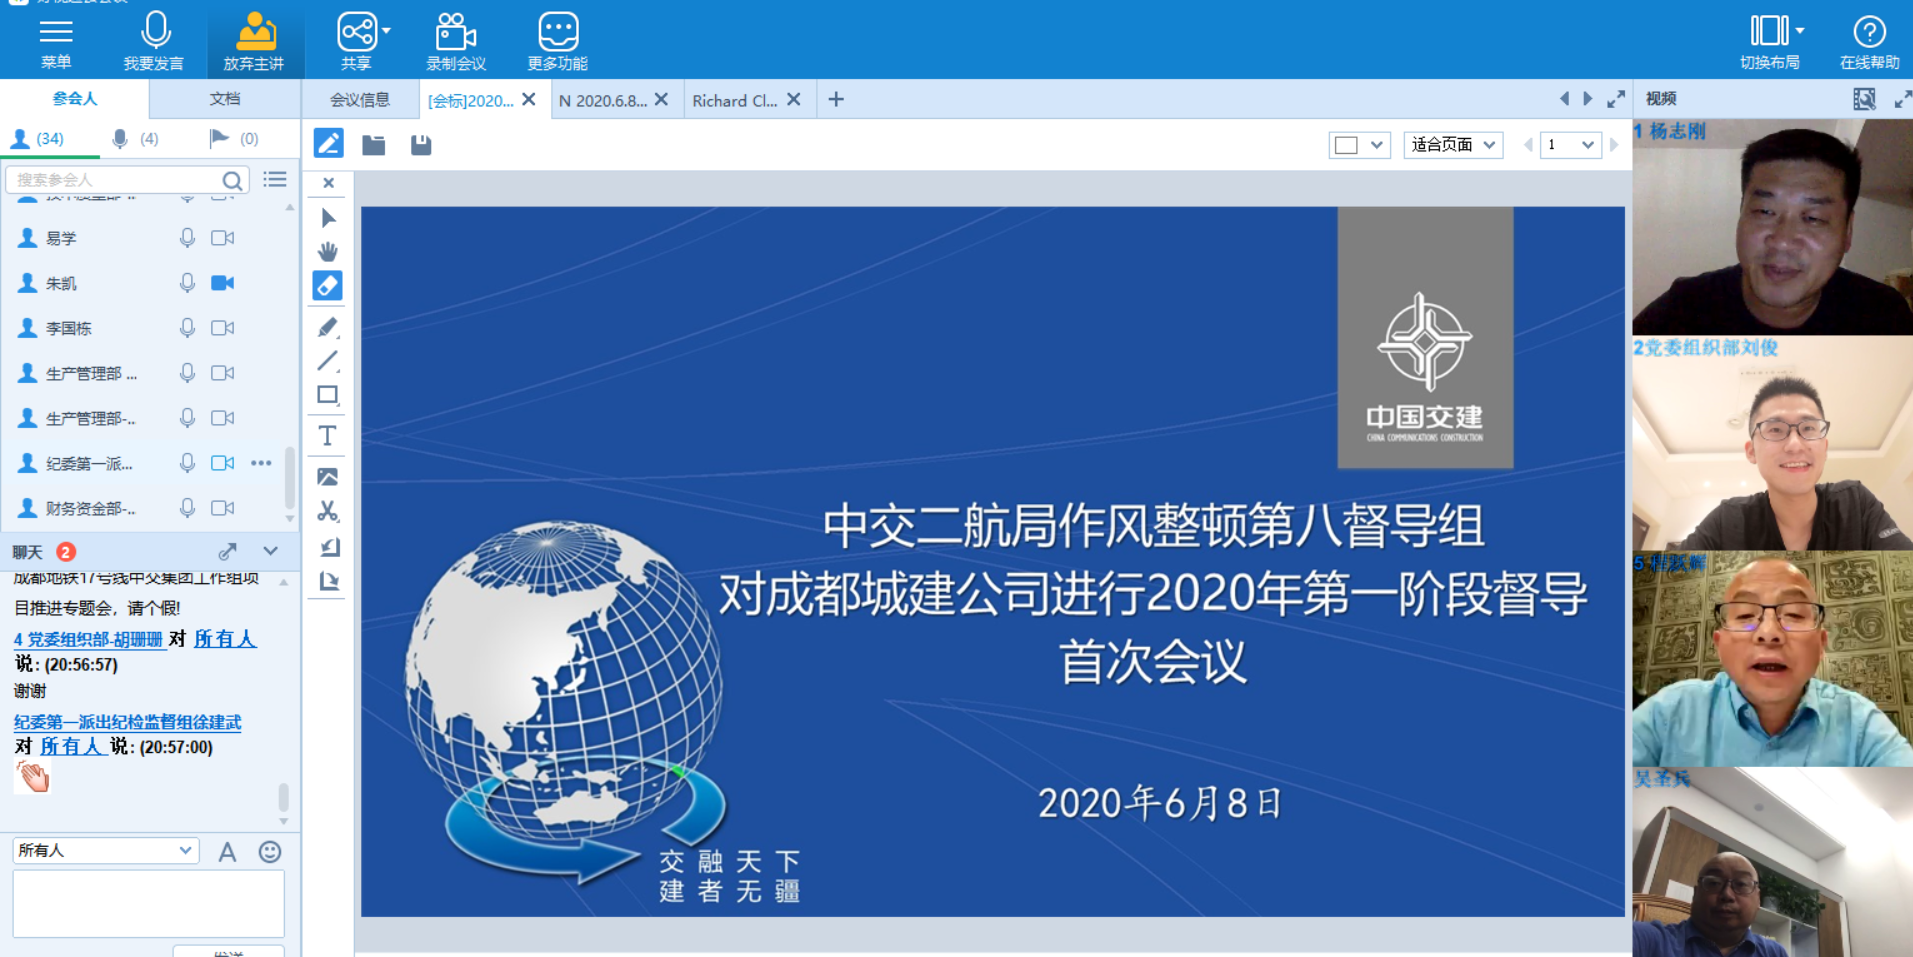Click 放弃主讲 button
Image resolution: width=1913 pixels, height=957 pixels.
pos(254,41)
